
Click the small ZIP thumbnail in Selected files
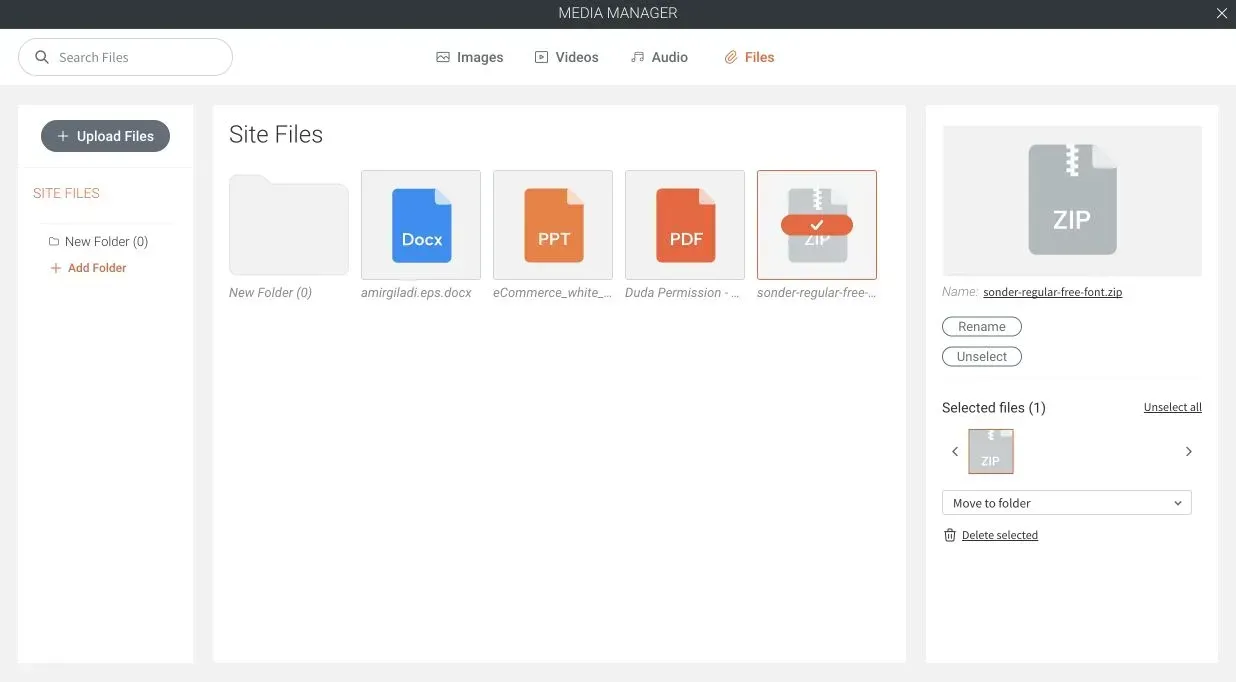(x=991, y=451)
